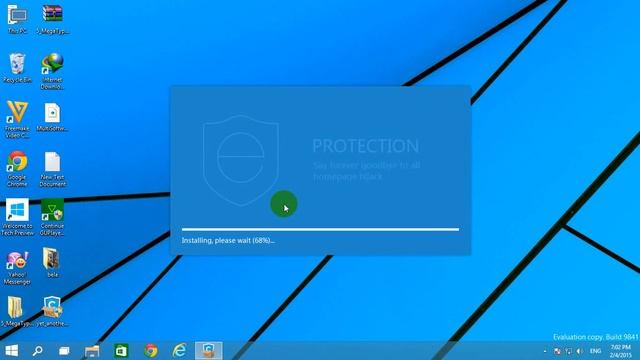Launch Internet Explorer from the taskbar
640x360 pixels.
(x=180, y=351)
